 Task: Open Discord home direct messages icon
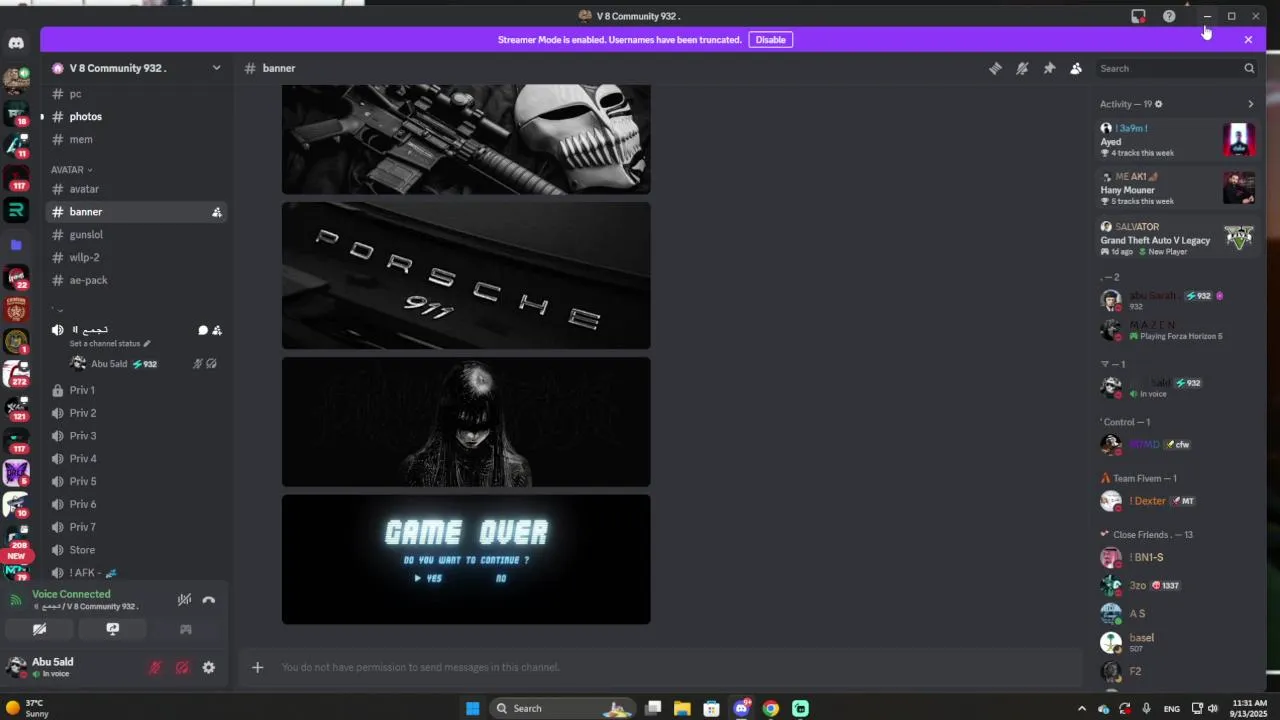(16, 43)
